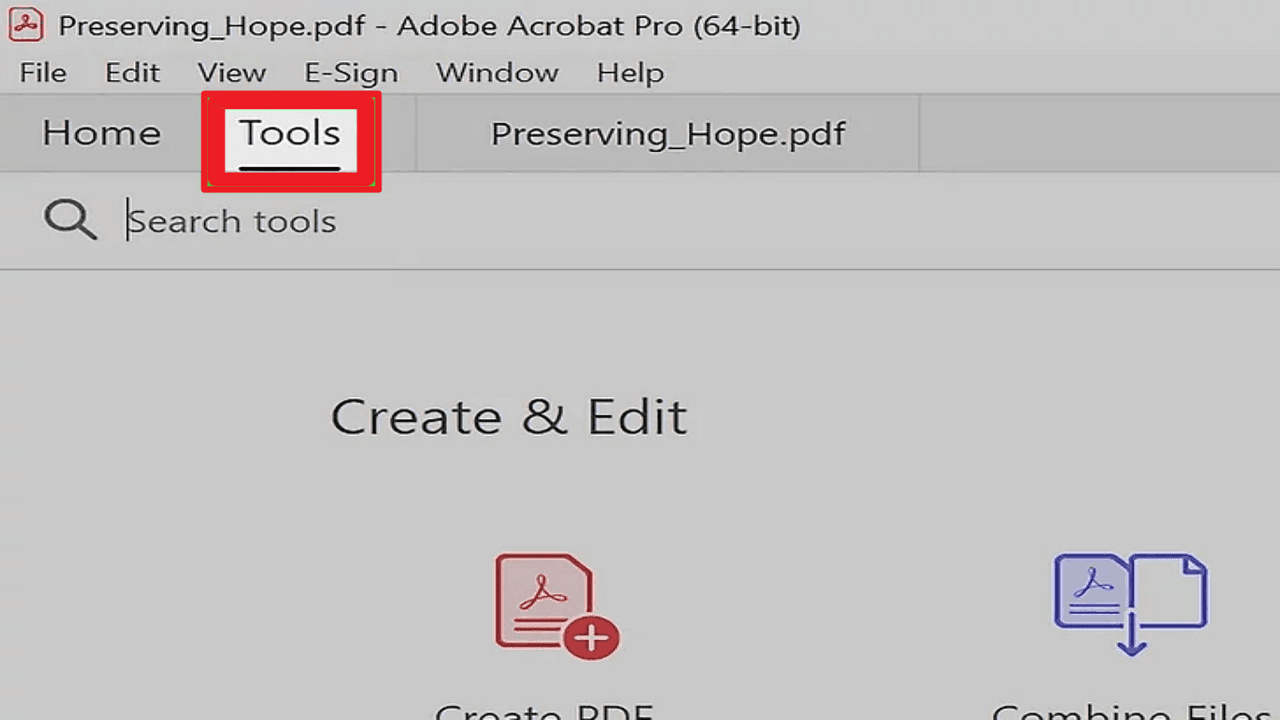Click empty tab strip right of document tab
The image size is (1280, 720).
click(1098, 134)
